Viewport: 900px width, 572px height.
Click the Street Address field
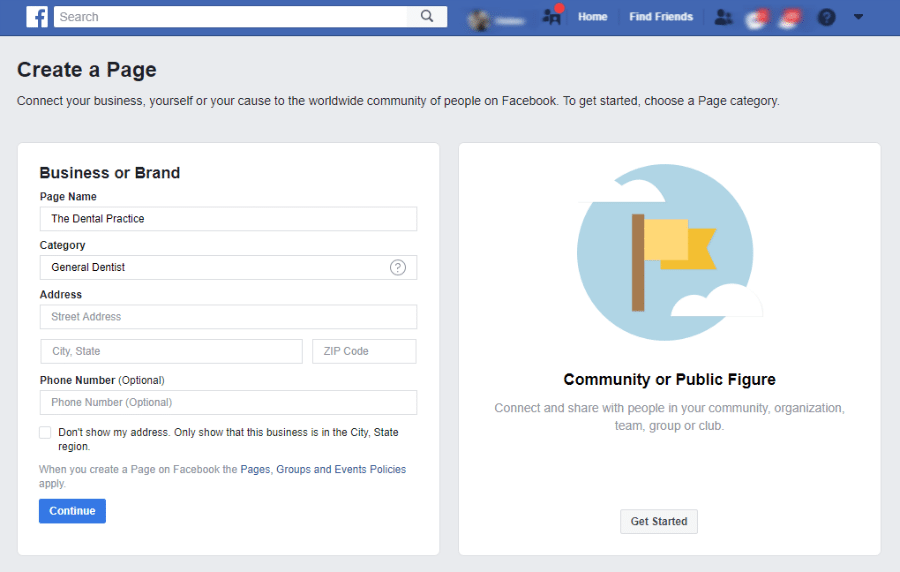click(228, 317)
